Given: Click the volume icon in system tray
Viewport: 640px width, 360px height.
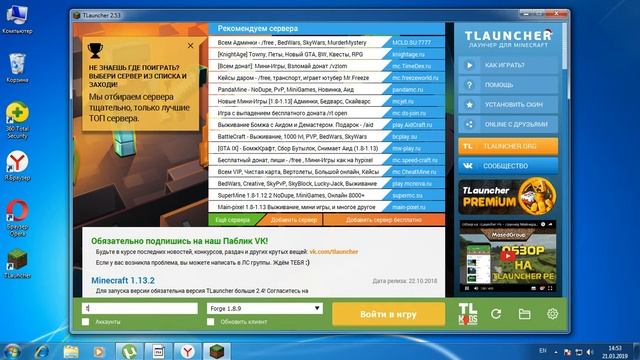Looking at the screenshot, I should (x=590, y=351).
